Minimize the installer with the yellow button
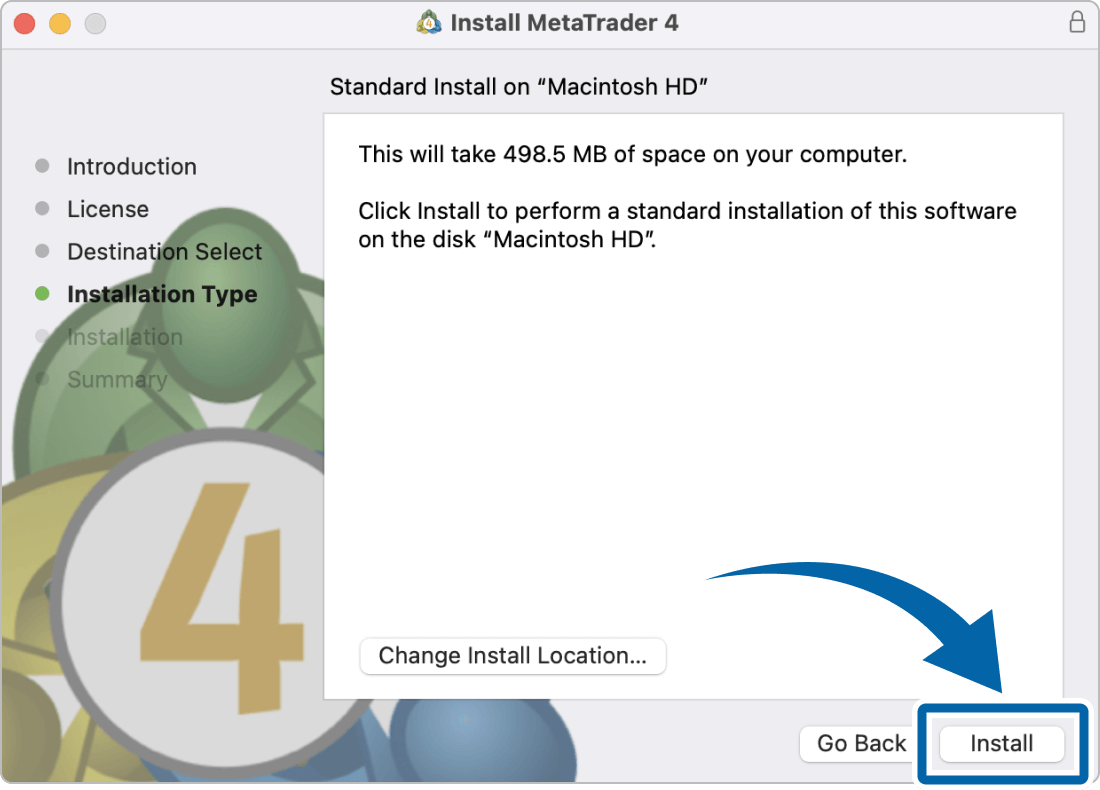Screen dimensions: 1100x790 (60, 23)
